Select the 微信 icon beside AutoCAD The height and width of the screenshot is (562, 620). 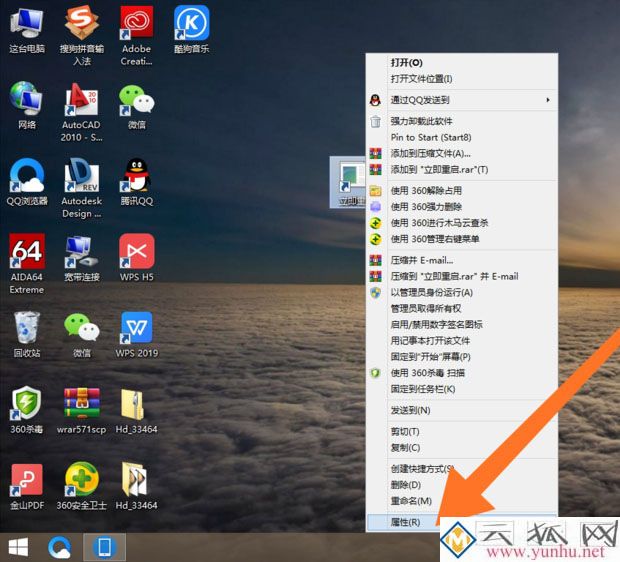click(136, 107)
